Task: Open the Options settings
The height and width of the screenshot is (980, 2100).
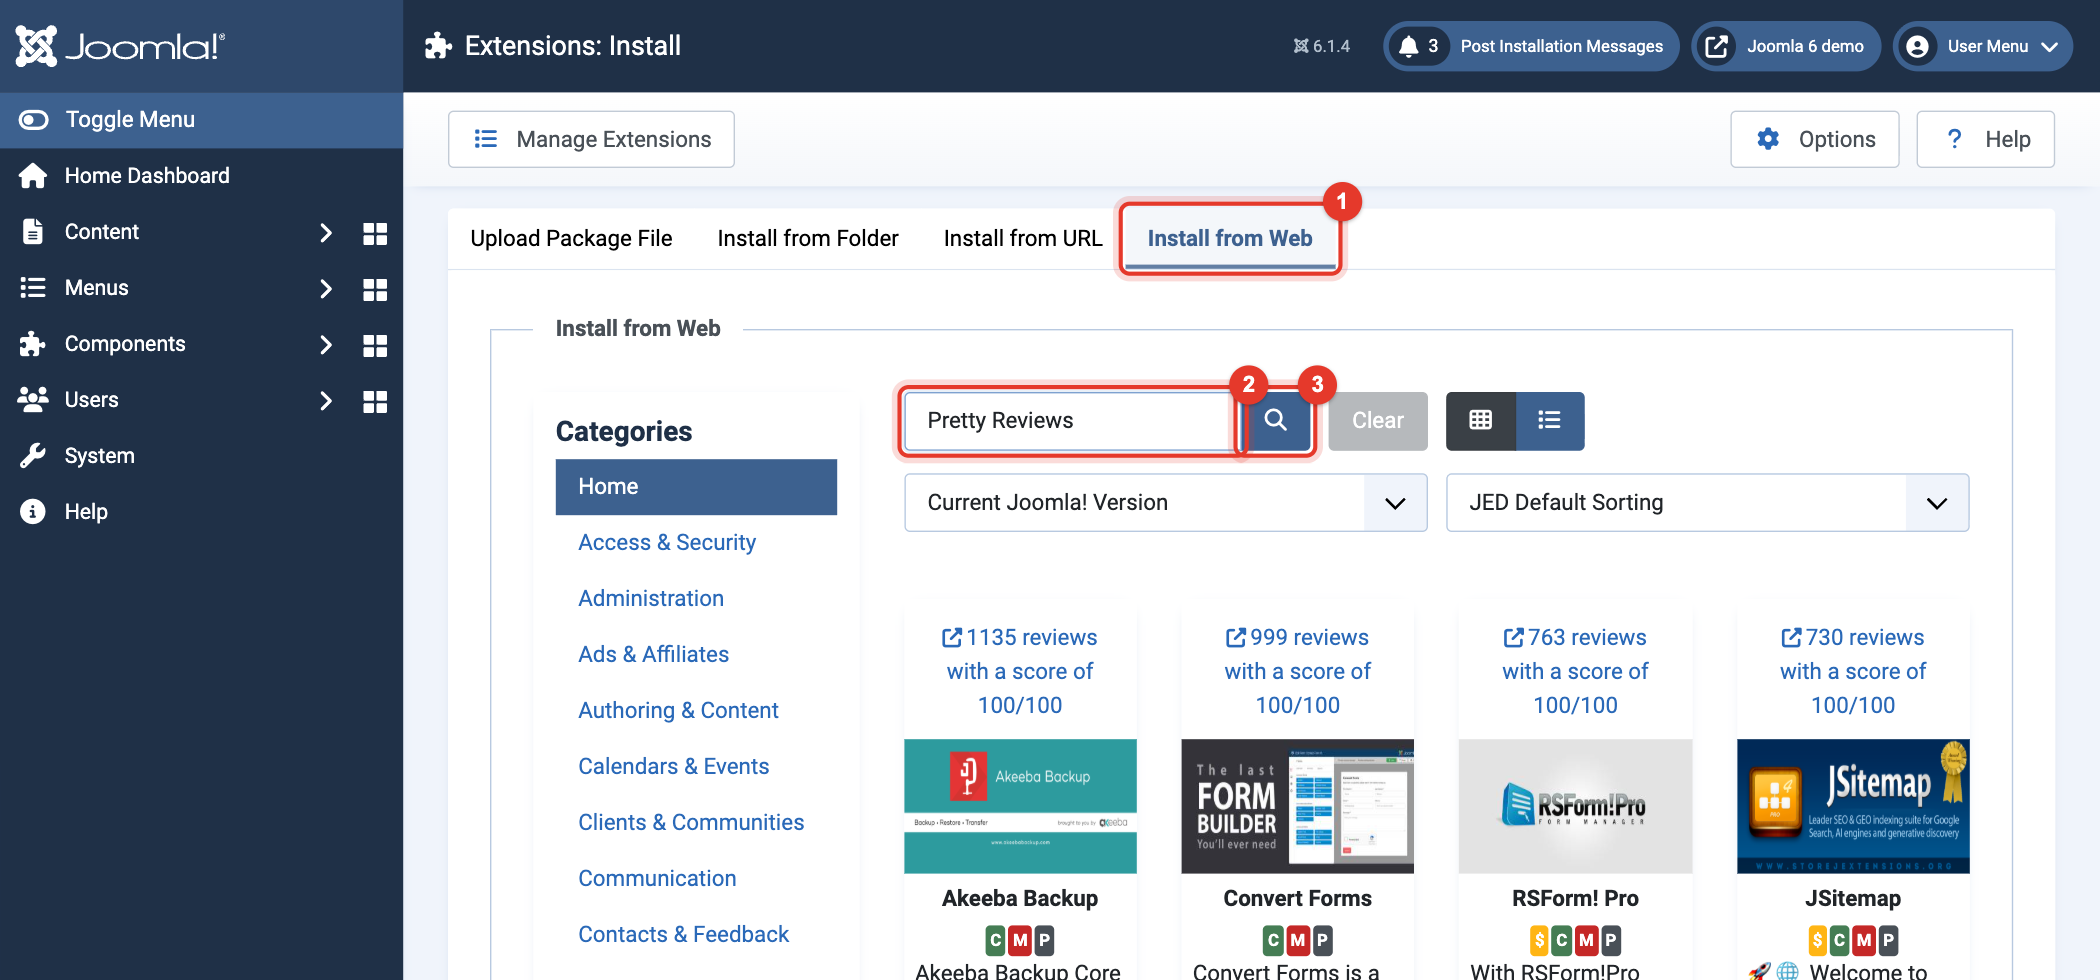Action: point(1815,139)
